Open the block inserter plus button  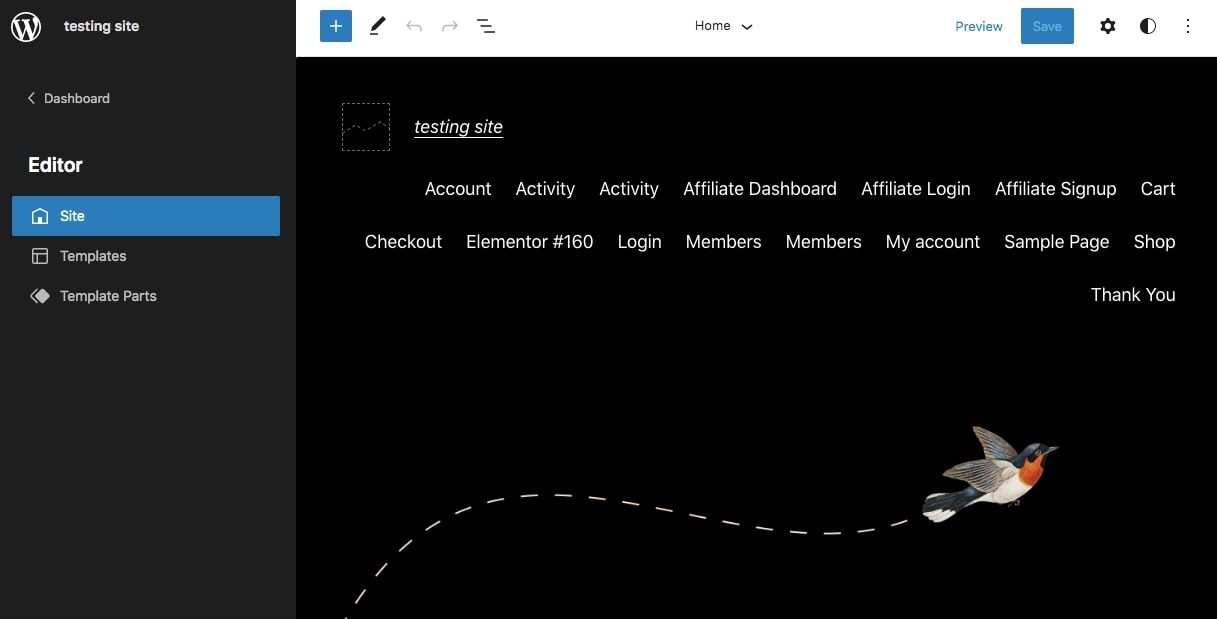click(x=336, y=27)
